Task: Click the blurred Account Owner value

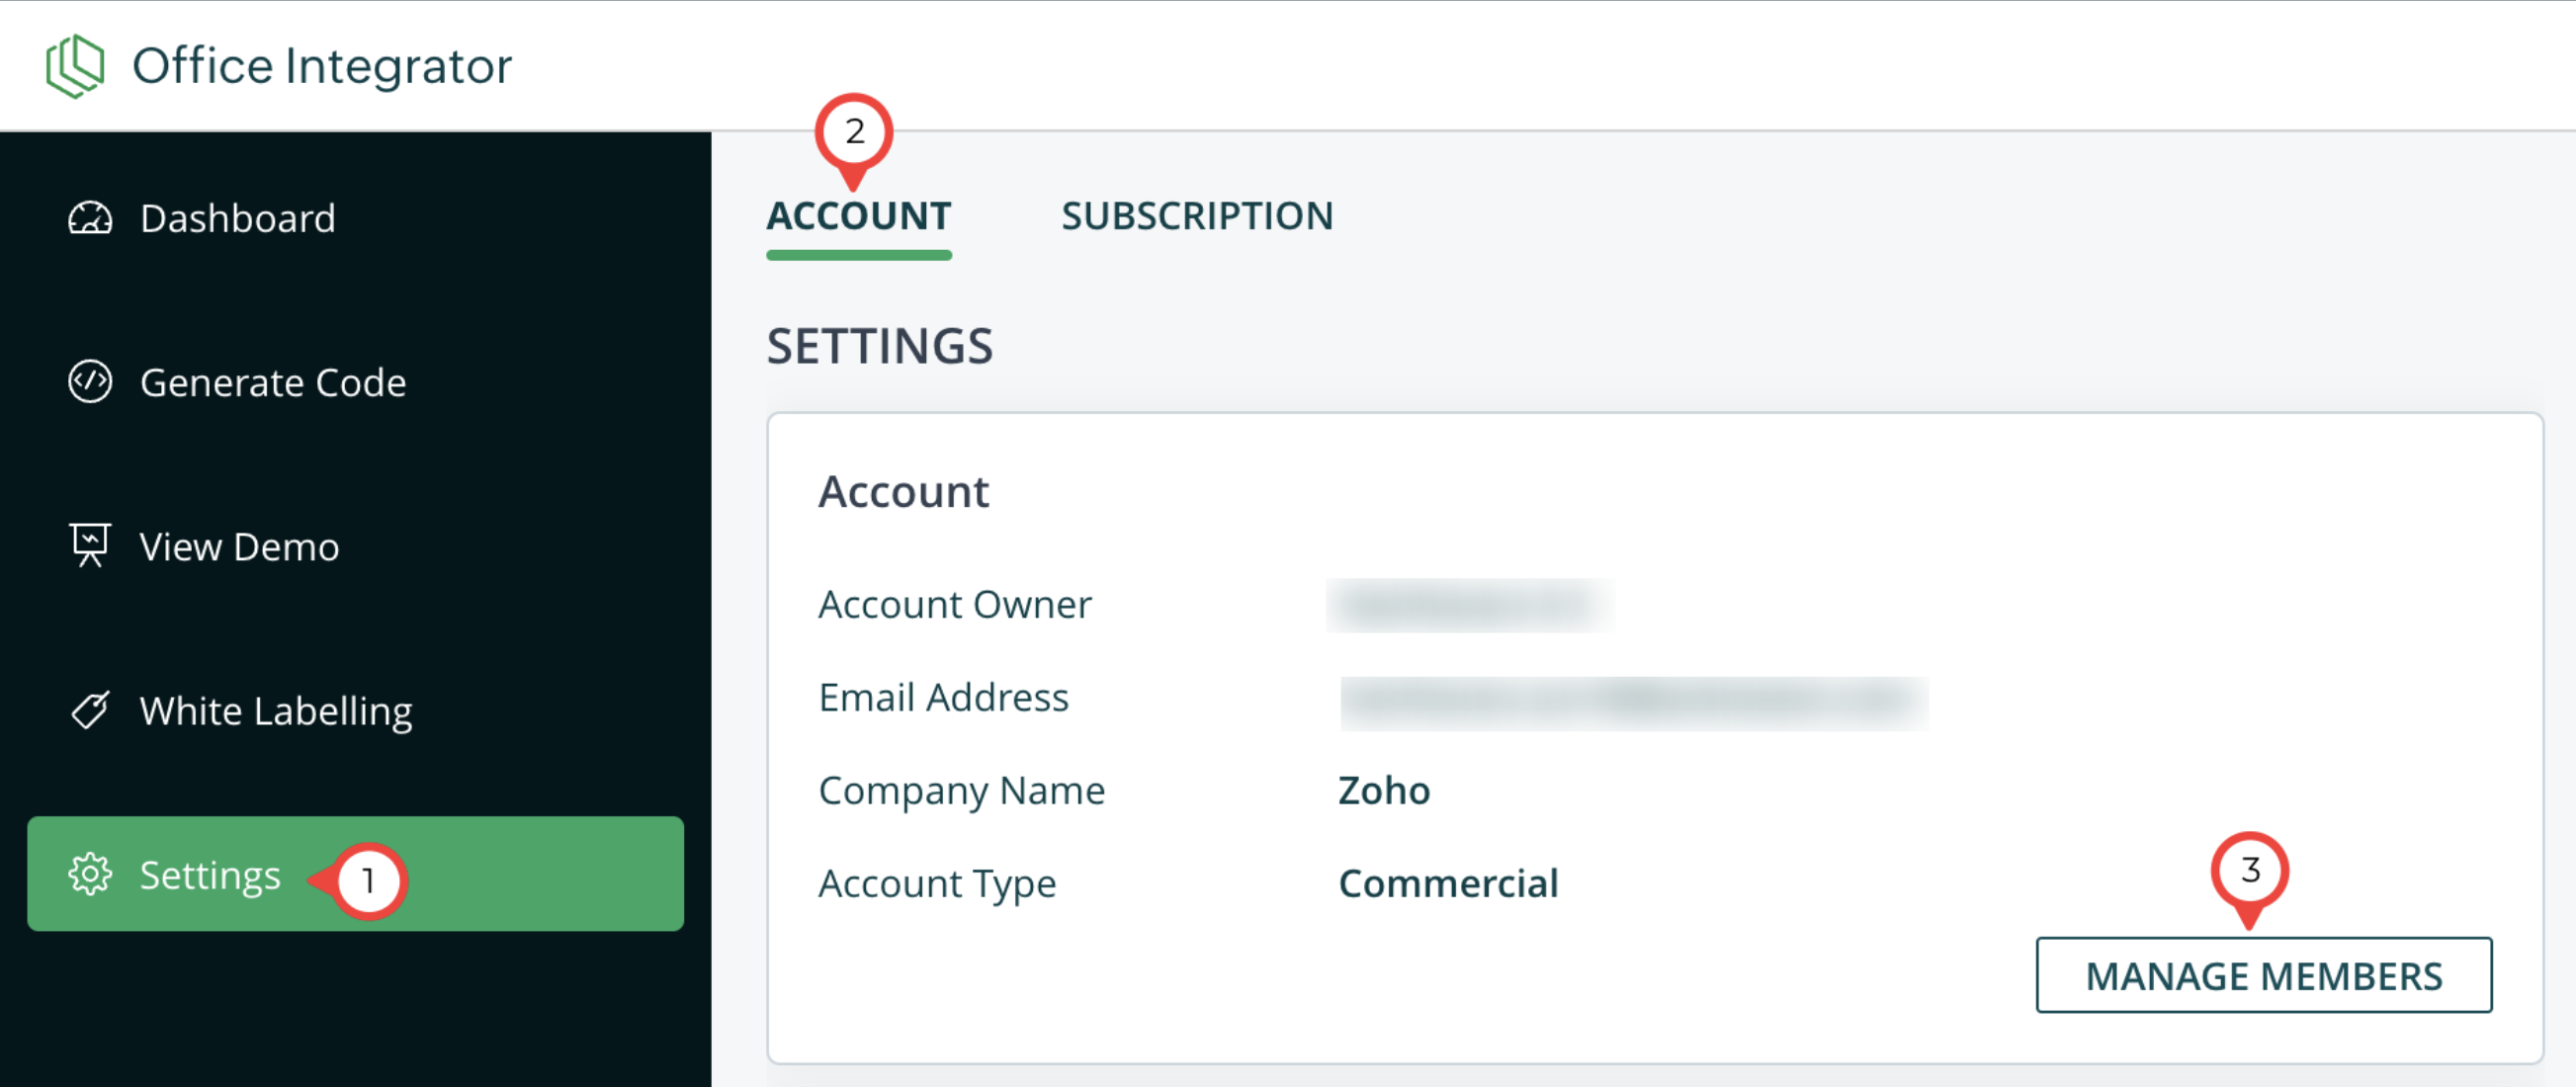Action: click(x=1468, y=605)
